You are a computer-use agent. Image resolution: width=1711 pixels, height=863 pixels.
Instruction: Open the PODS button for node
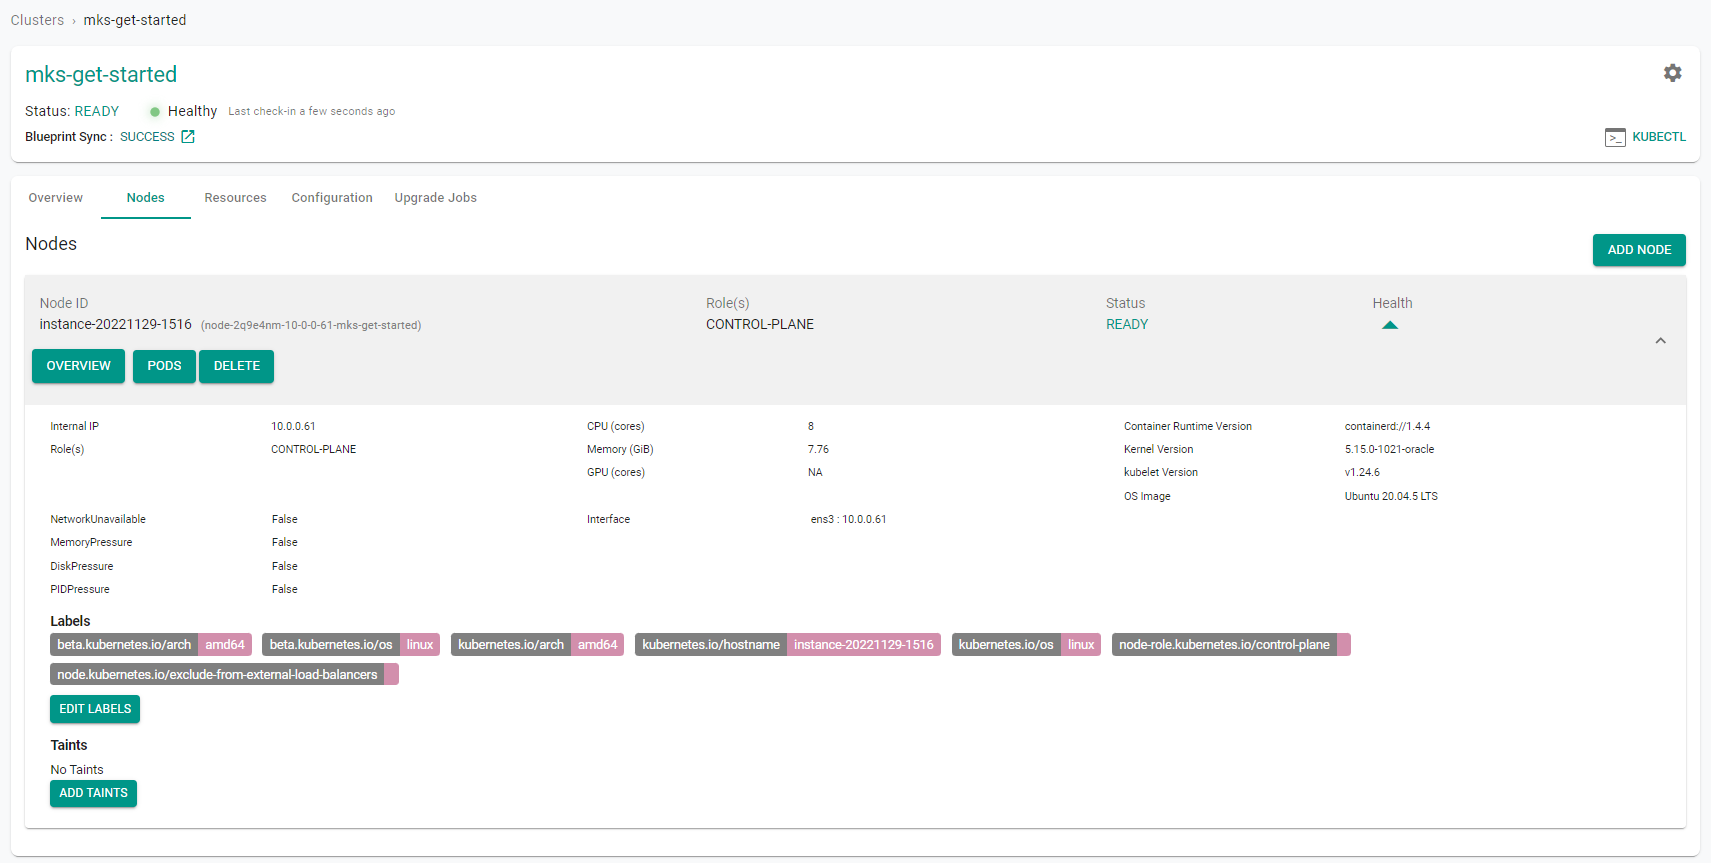(x=164, y=366)
